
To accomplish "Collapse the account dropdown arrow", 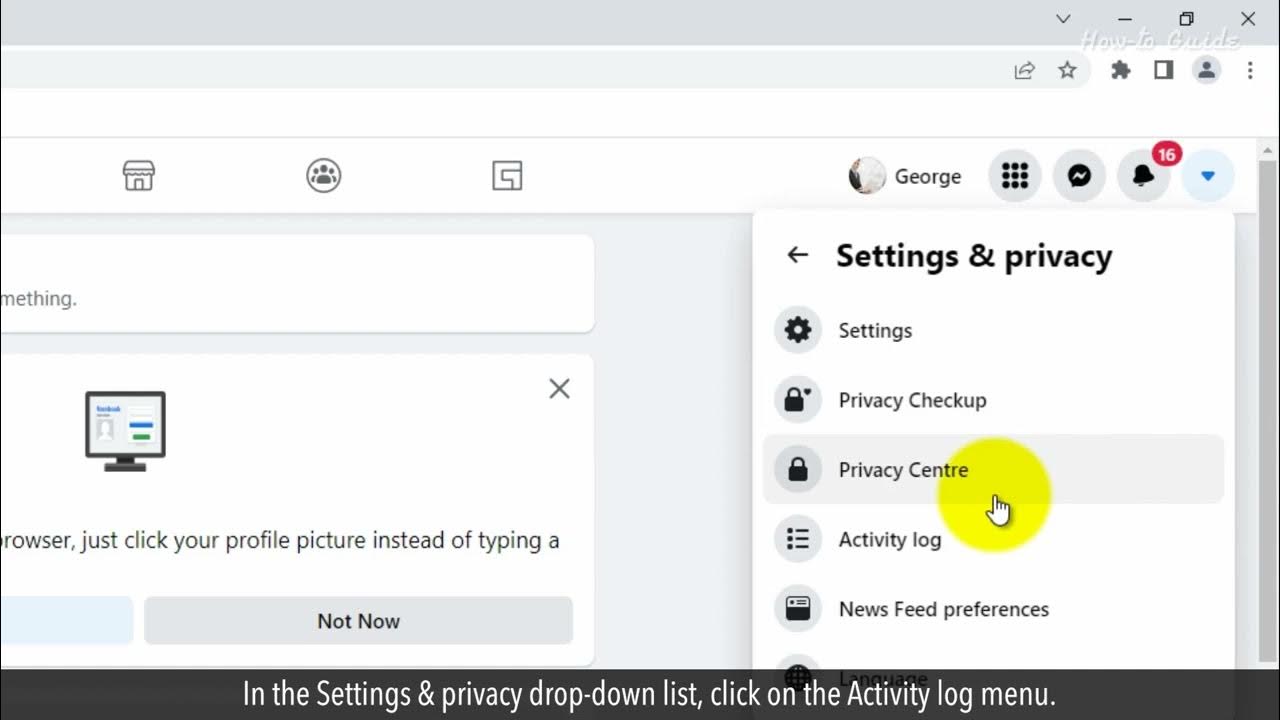I will pos(1207,176).
